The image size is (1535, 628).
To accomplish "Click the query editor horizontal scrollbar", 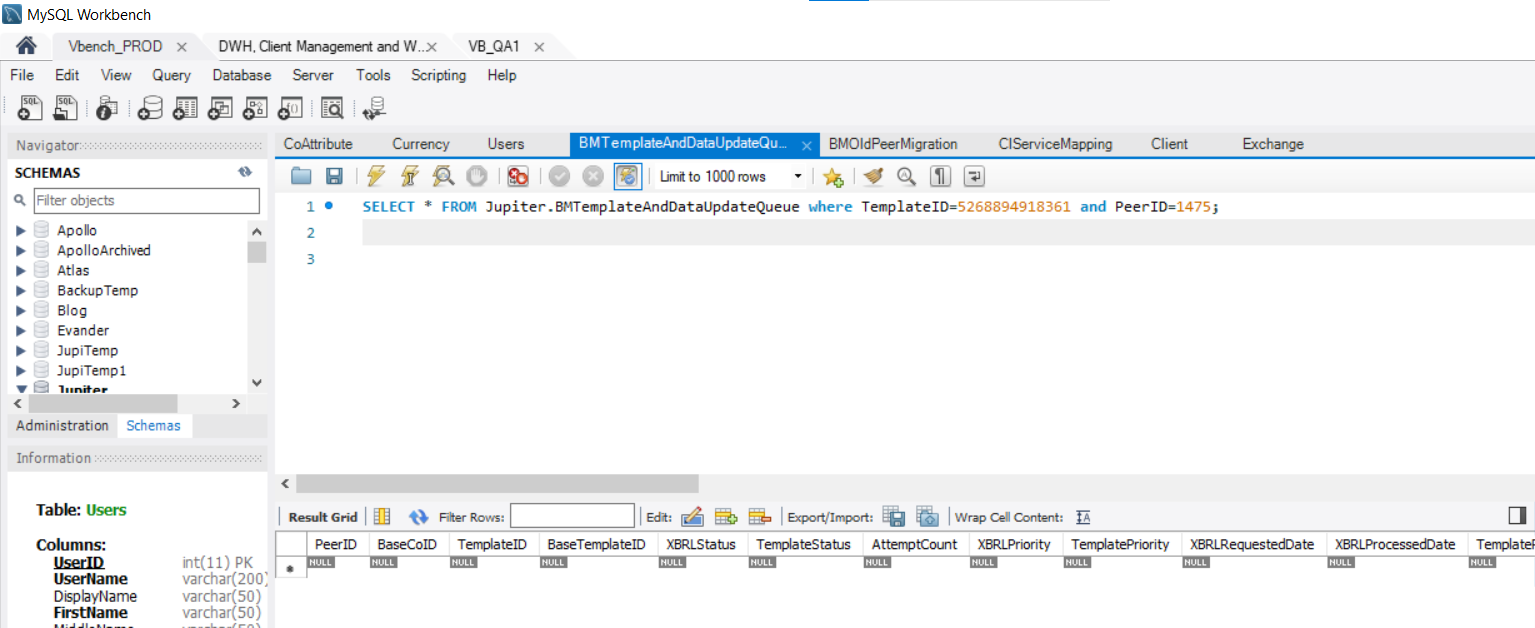I will (497, 484).
